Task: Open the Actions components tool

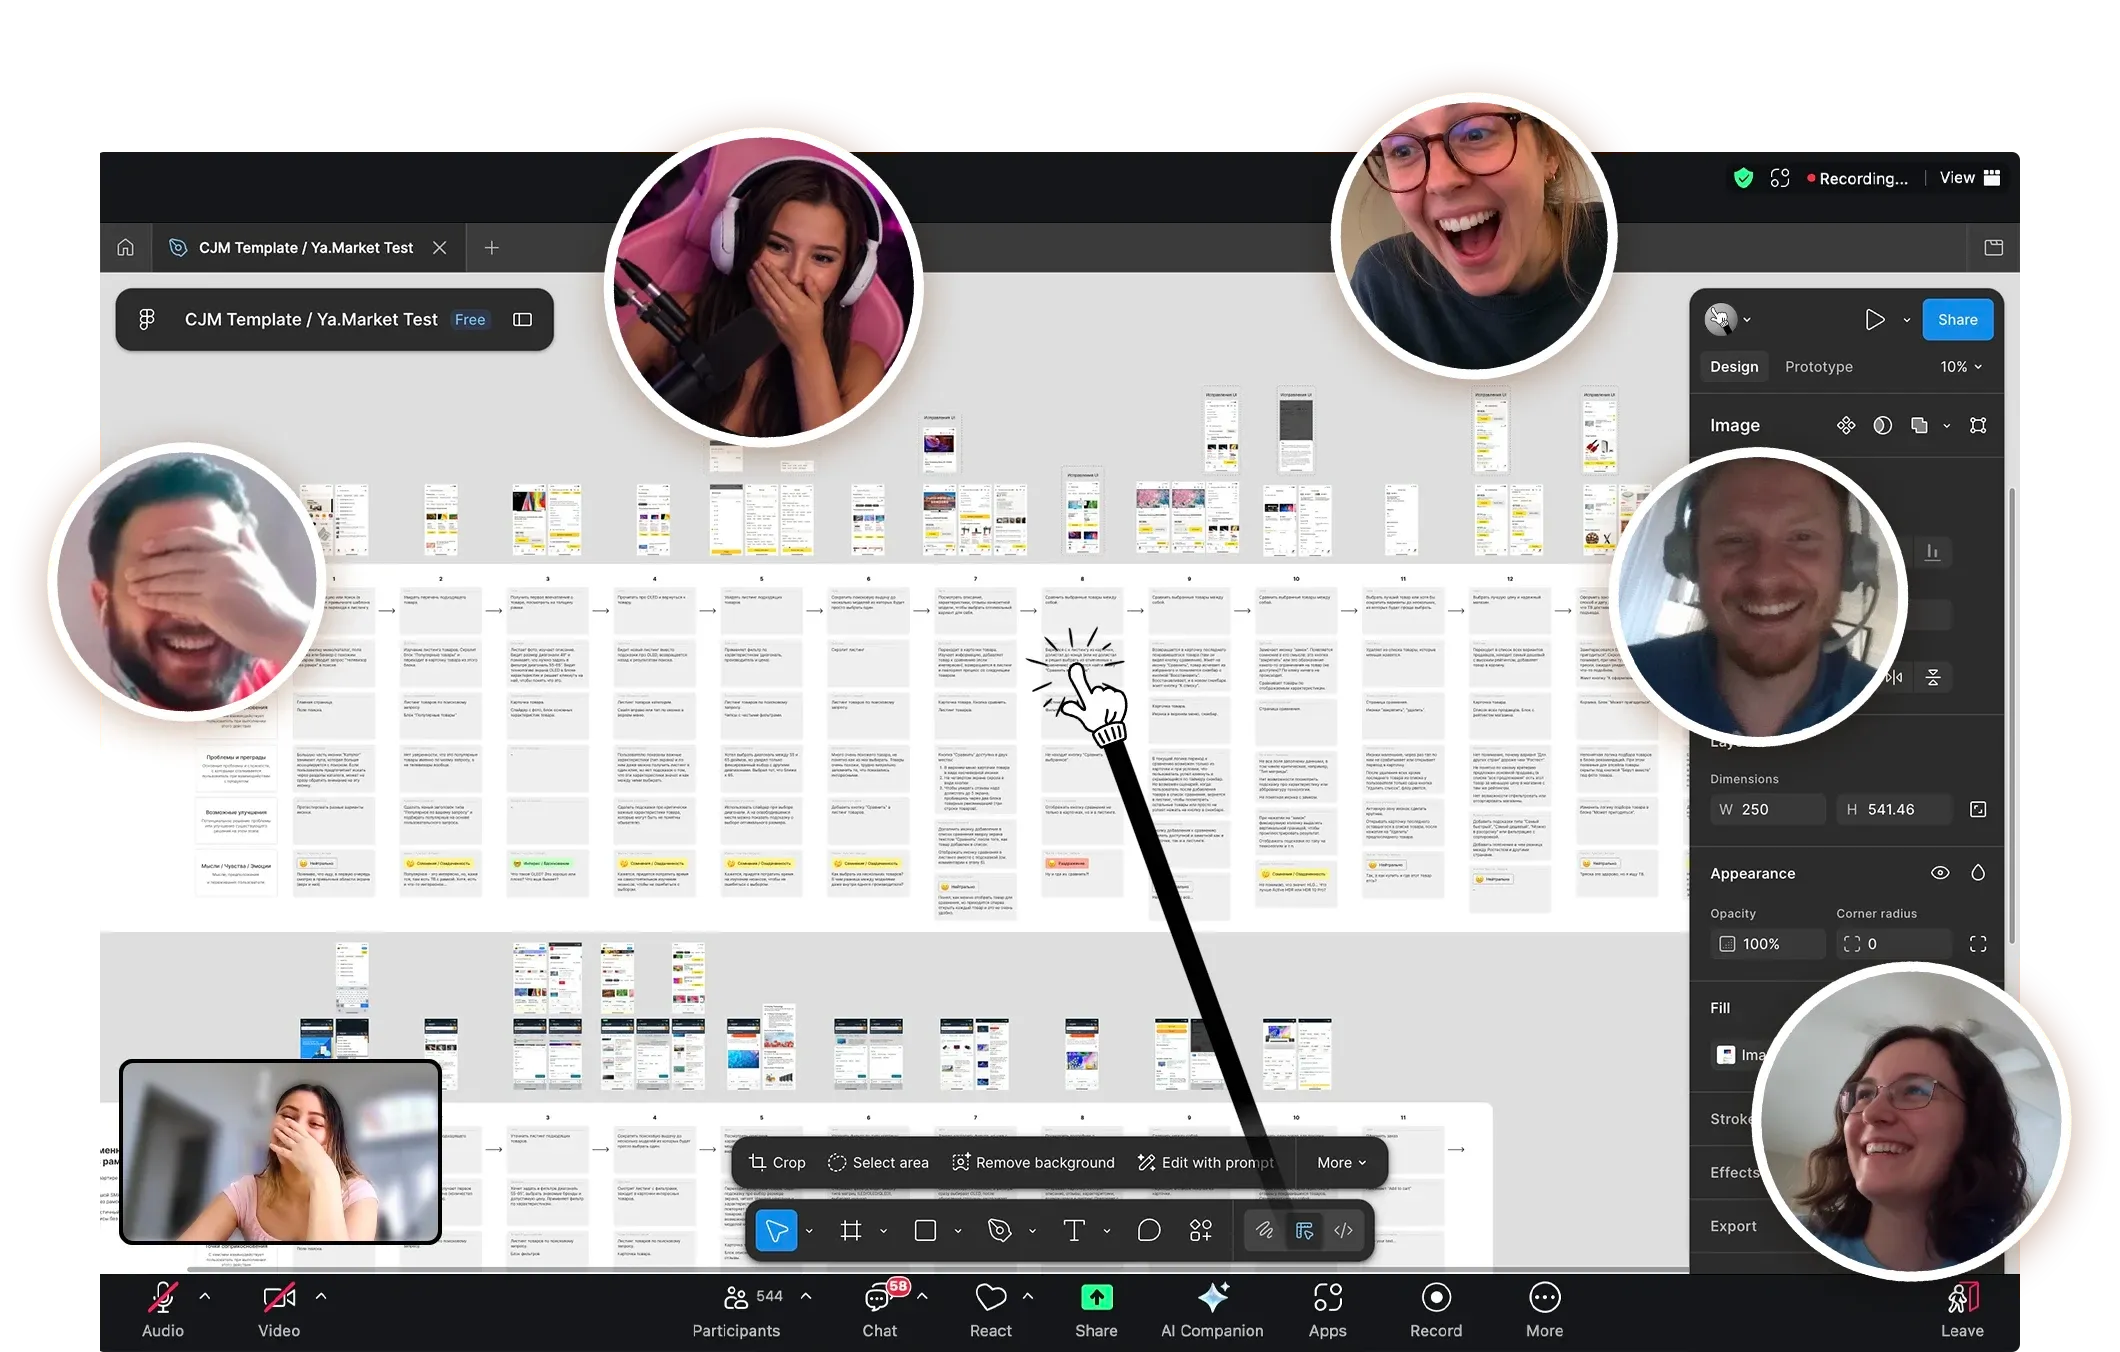Action: [x=1200, y=1230]
